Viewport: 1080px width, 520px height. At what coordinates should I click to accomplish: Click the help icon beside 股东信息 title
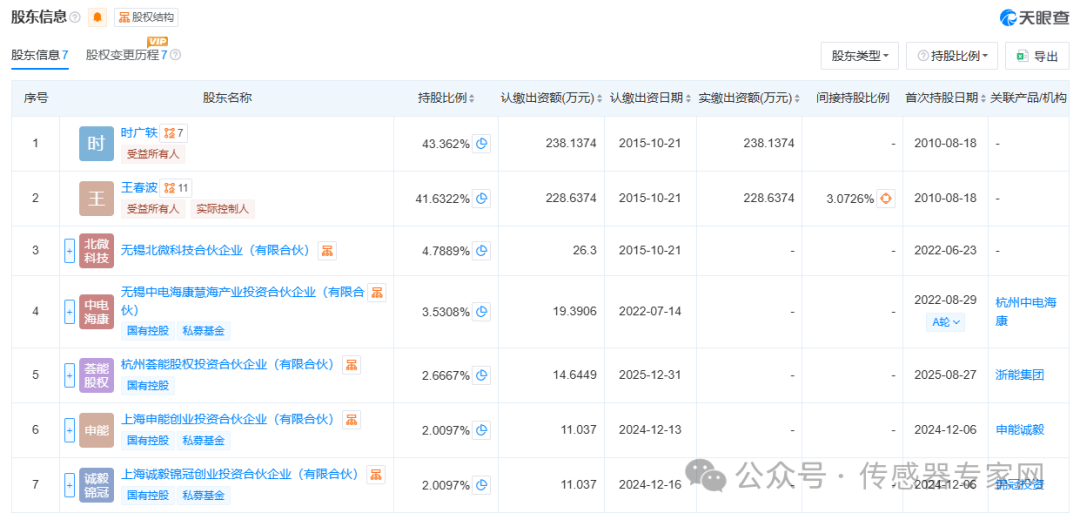(x=74, y=17)
